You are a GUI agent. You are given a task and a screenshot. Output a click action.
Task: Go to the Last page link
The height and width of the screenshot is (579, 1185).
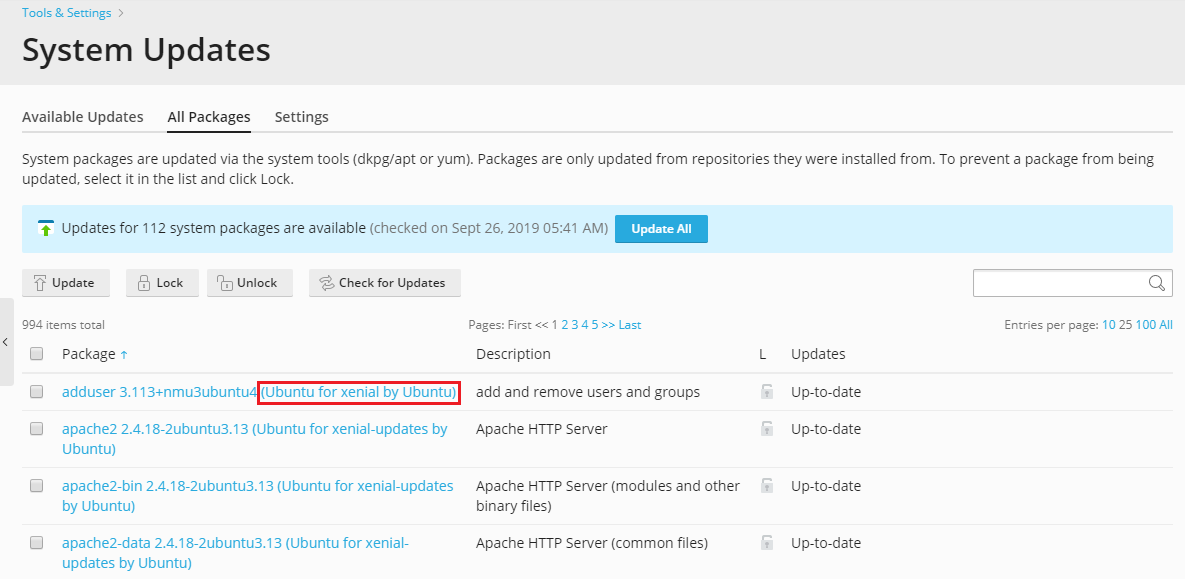tap(630, 325)
